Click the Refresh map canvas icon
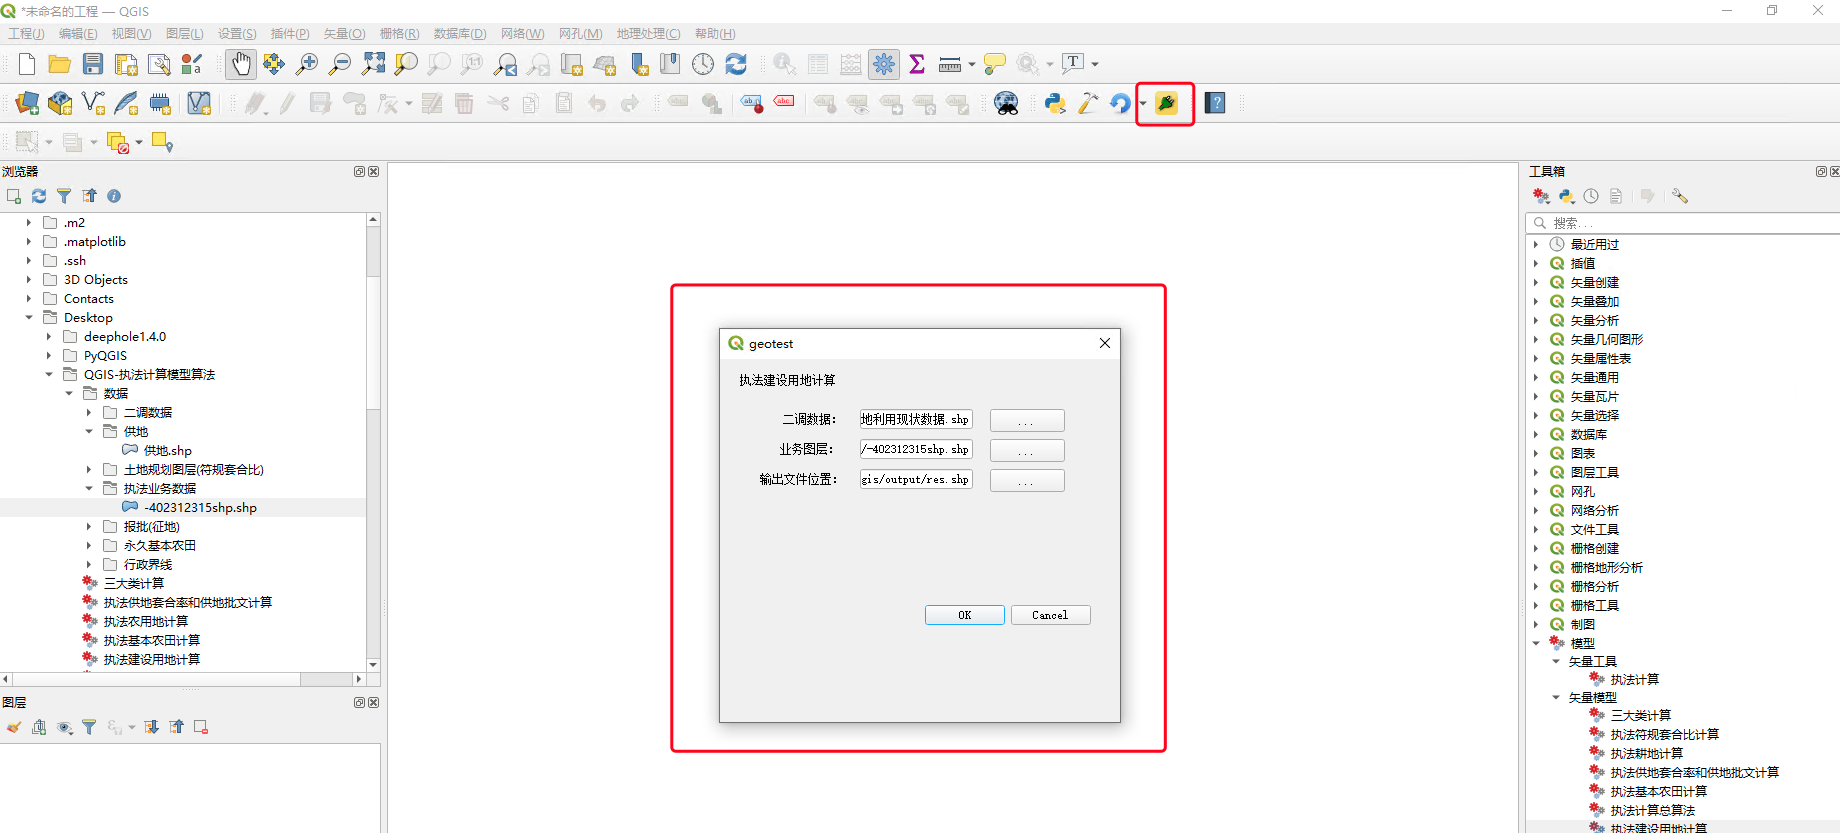1840x833 pixels. [x=736, y=64]
